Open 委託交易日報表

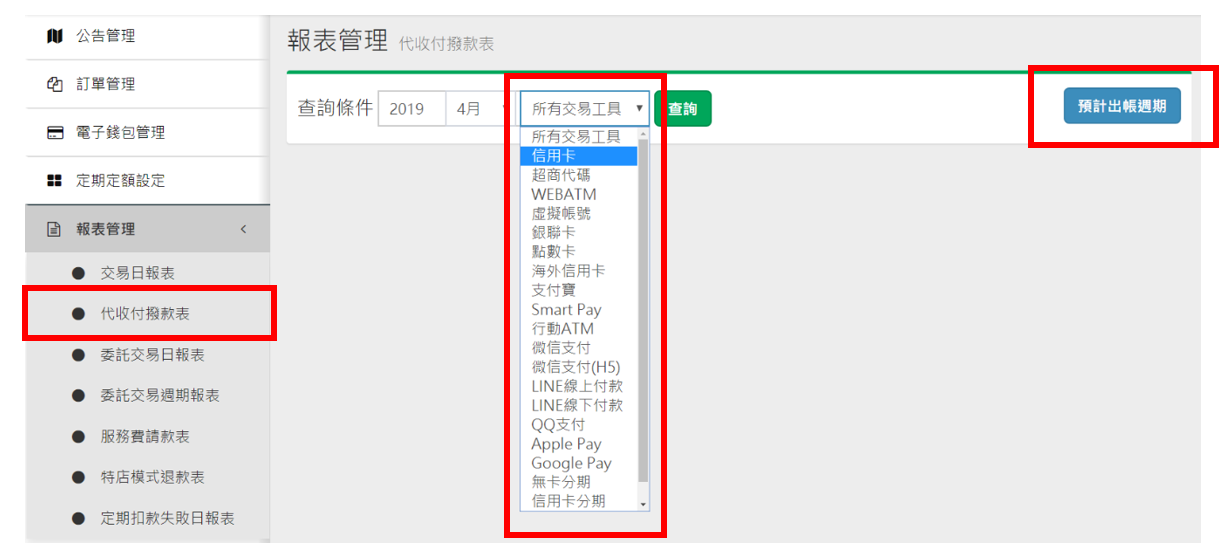coord(152,355)
